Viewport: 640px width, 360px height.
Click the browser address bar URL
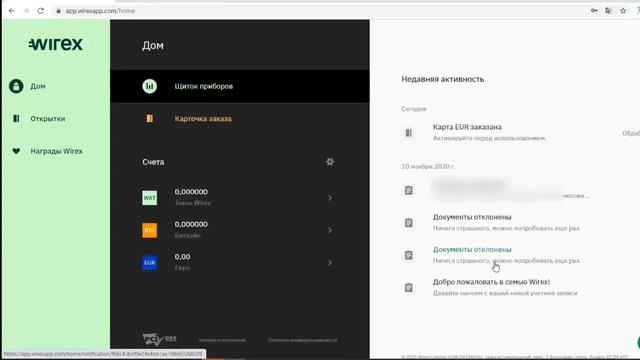click(x=100, y=11)
